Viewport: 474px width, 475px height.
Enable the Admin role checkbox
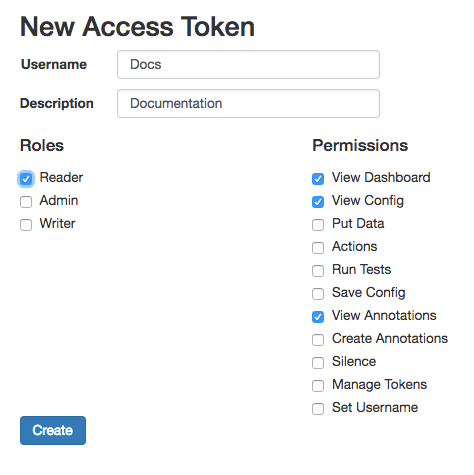click(26, 202)
